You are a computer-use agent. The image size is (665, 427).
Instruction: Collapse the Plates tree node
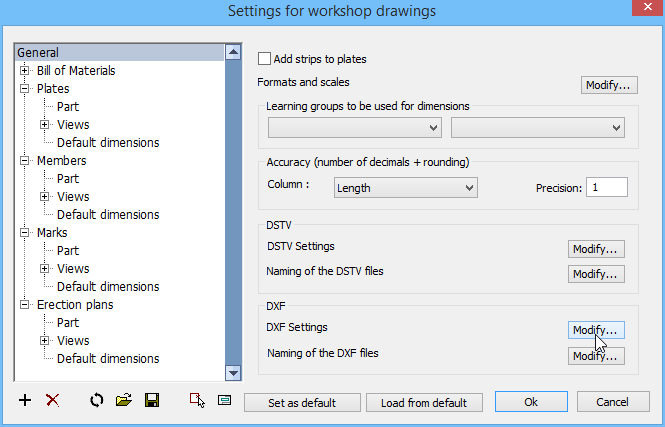25,89
